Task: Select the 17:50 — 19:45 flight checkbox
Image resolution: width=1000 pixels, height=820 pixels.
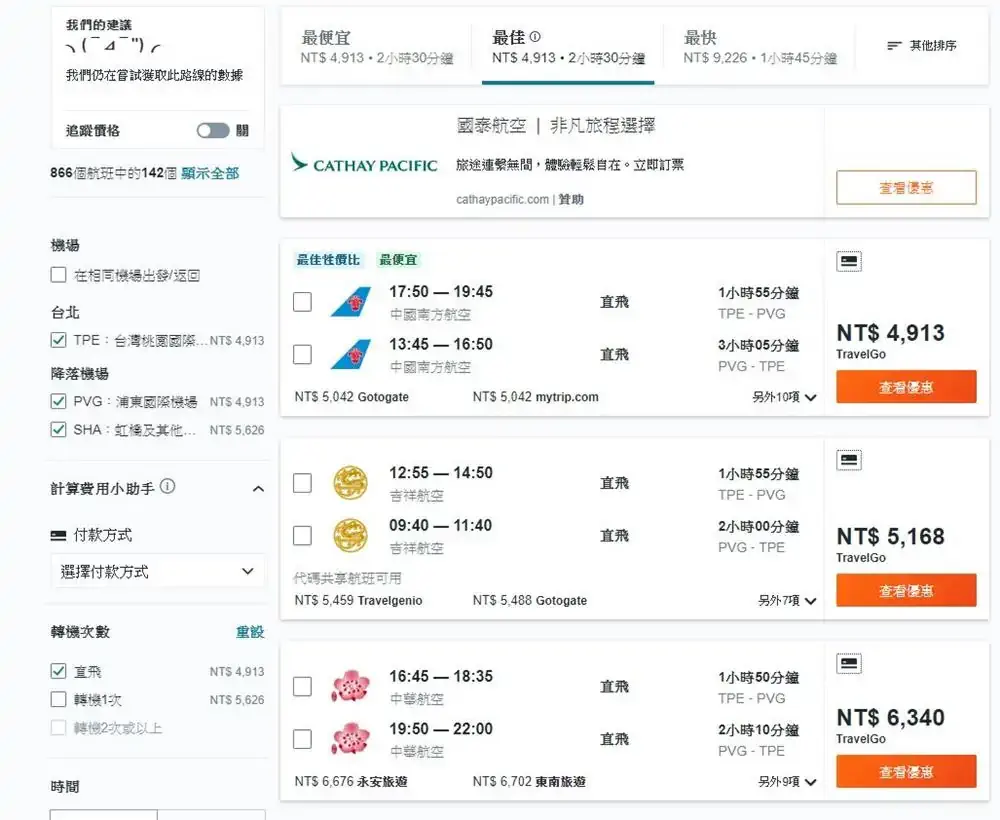Action: click(302, 302)
